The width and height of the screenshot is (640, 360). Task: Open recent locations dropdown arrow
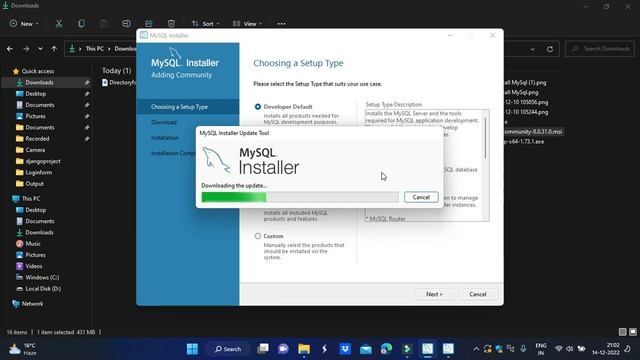[40, 49]
